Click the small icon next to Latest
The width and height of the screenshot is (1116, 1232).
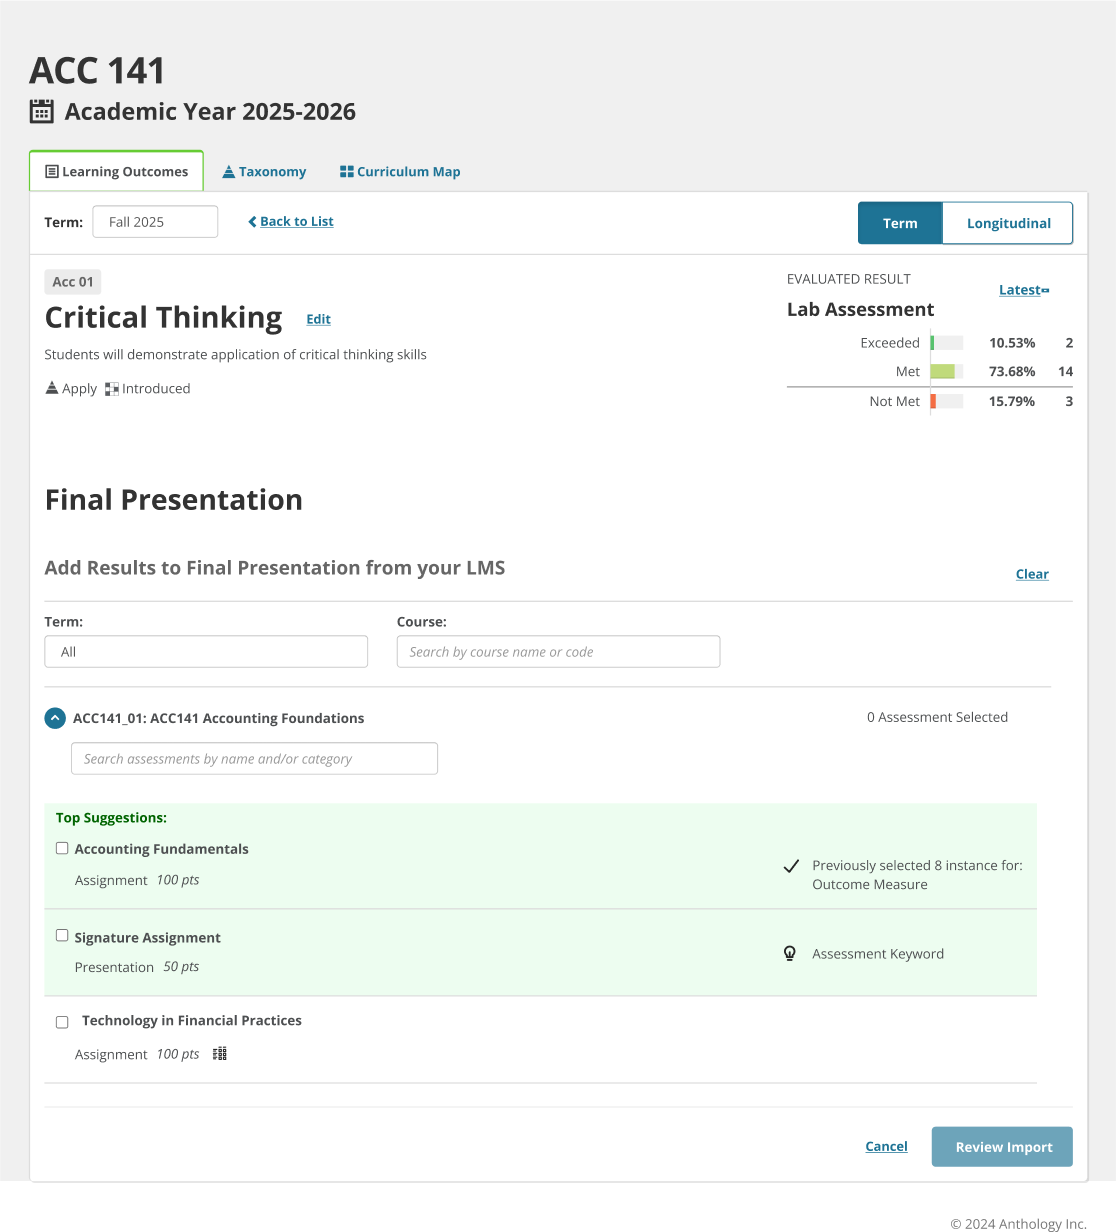click(1045, 291)
